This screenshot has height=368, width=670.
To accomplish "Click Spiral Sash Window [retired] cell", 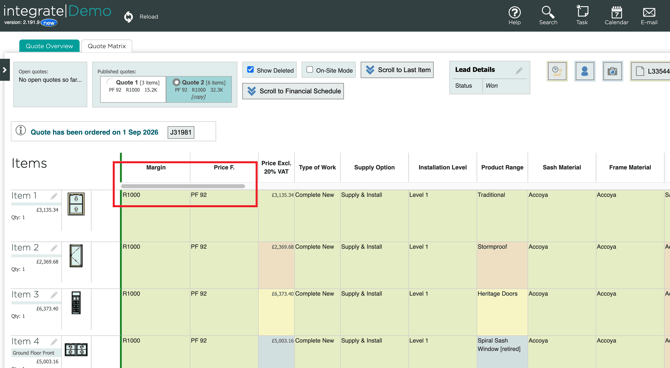I will pyautogui.click(x=502, y=352).
